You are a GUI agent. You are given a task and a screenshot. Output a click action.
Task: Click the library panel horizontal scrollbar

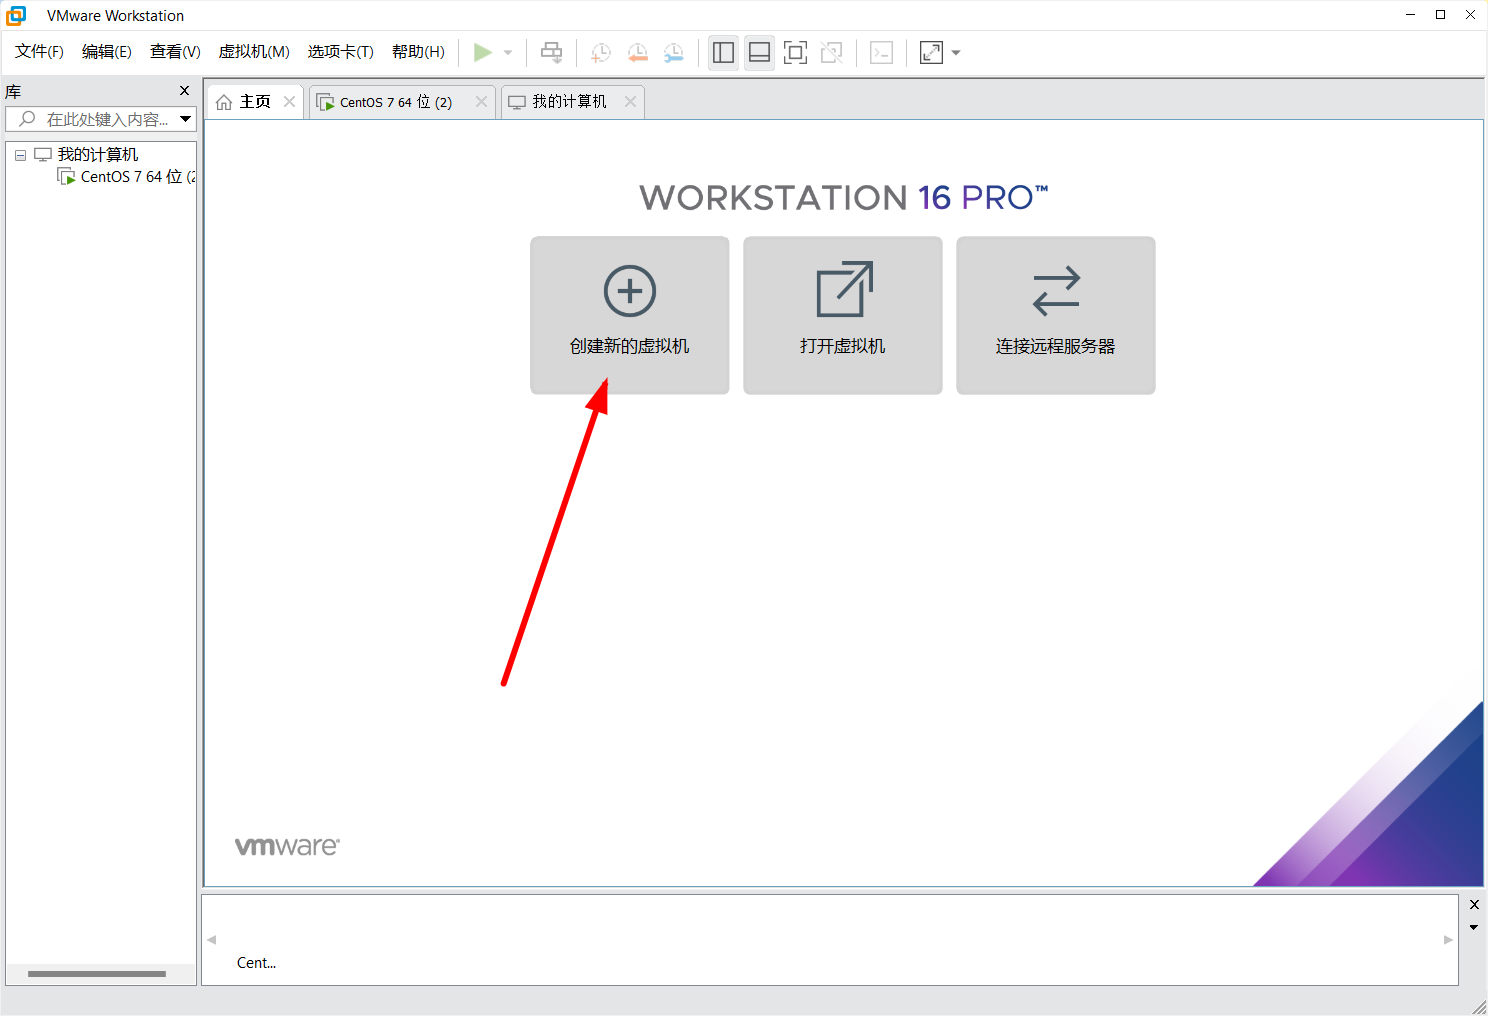pyautogui.click(x=97, y=974)
